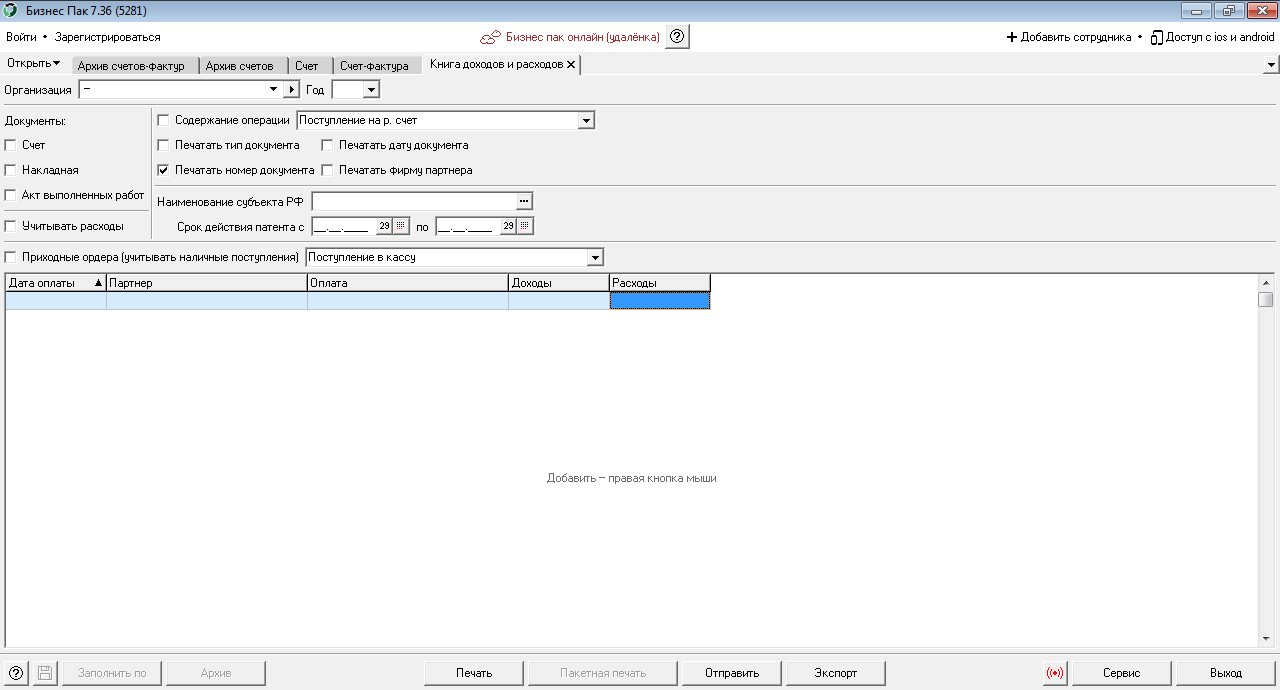Tick the Учитывать расходы checkbox
The image size is (1280, 690).
pos(10,226)
